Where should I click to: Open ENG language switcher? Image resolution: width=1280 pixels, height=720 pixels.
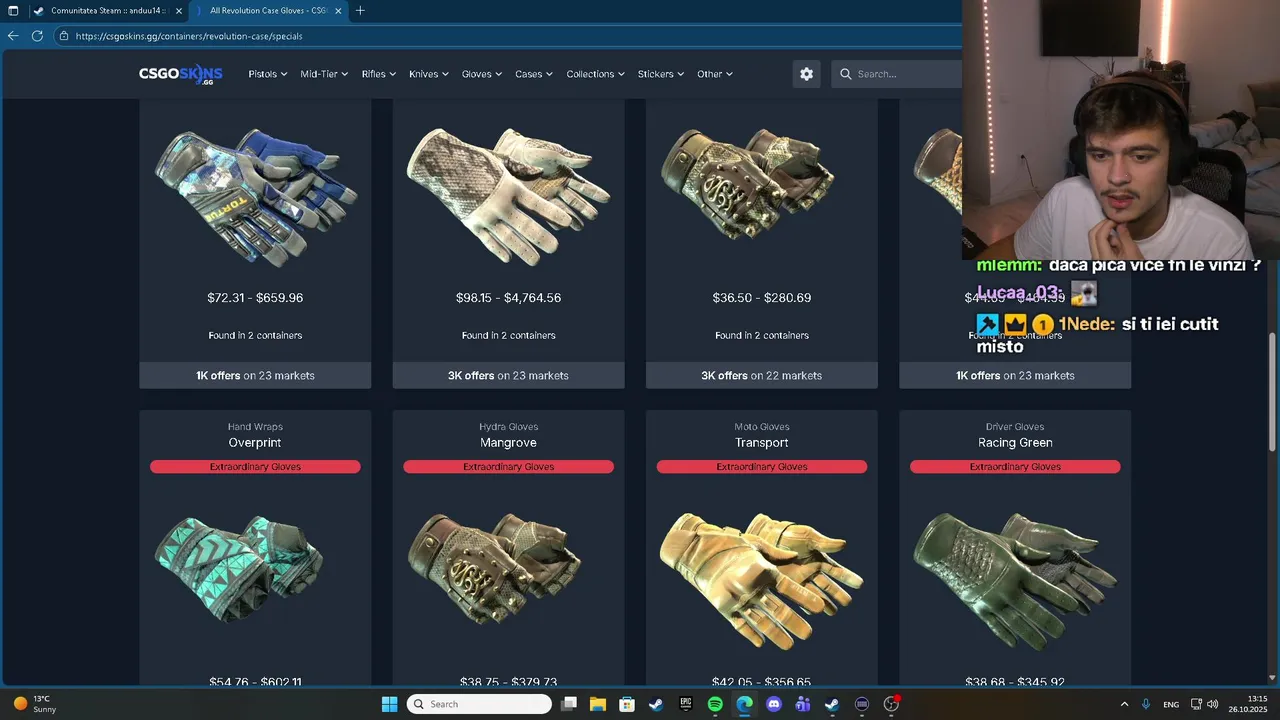pos(1171,704)
